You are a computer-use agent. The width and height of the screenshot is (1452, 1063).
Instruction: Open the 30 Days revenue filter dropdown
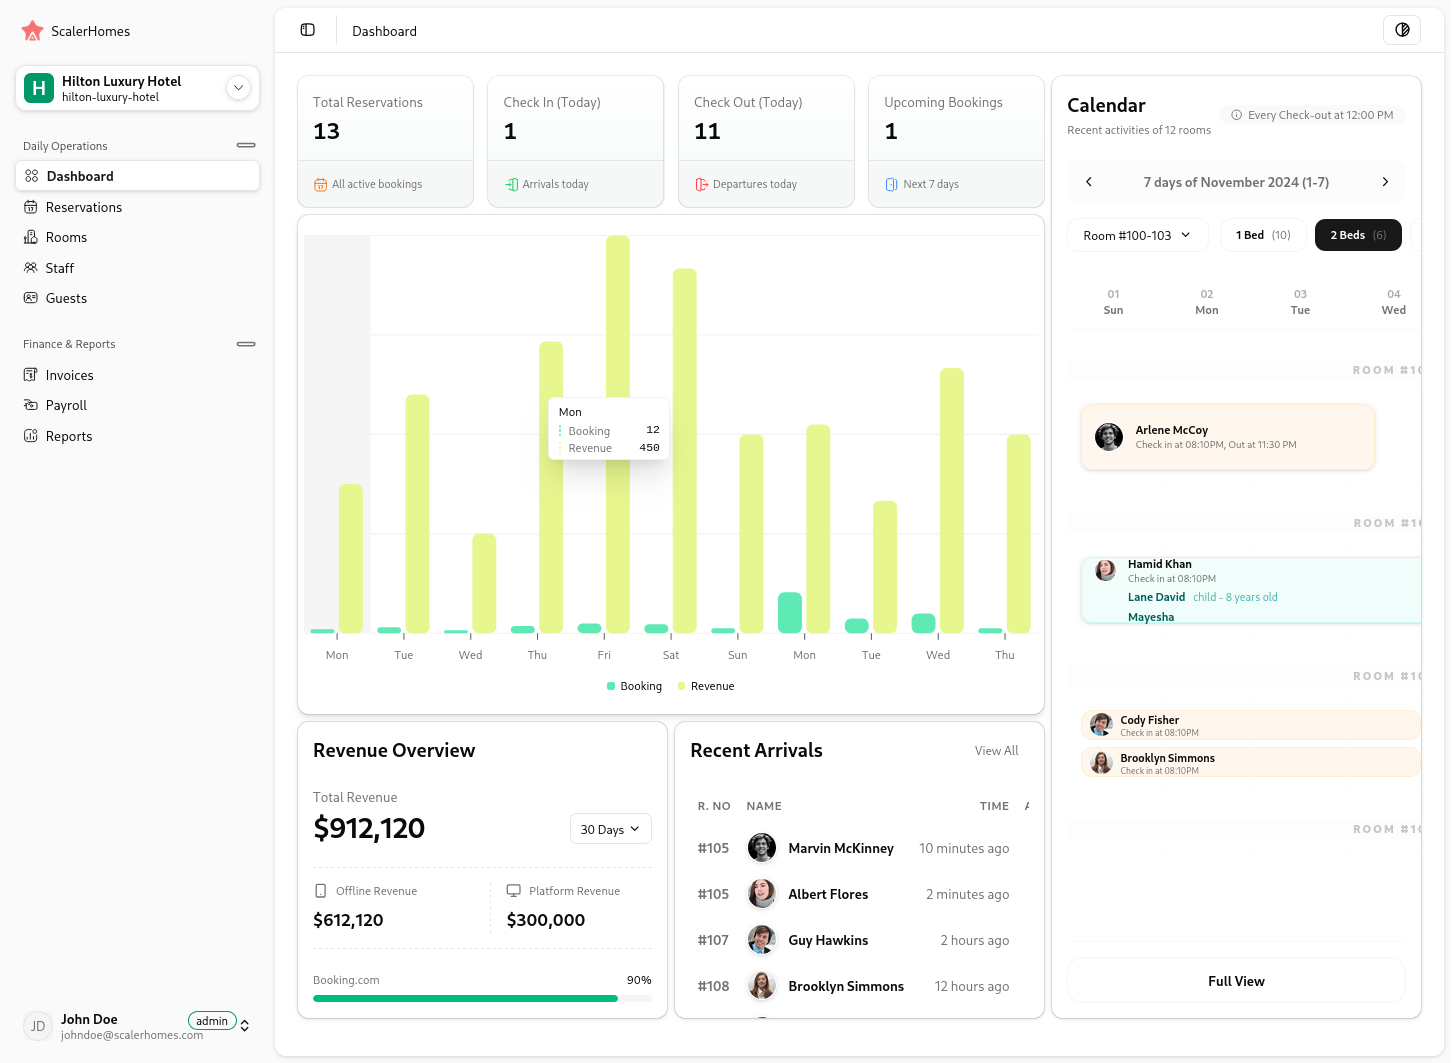point(610,828)
